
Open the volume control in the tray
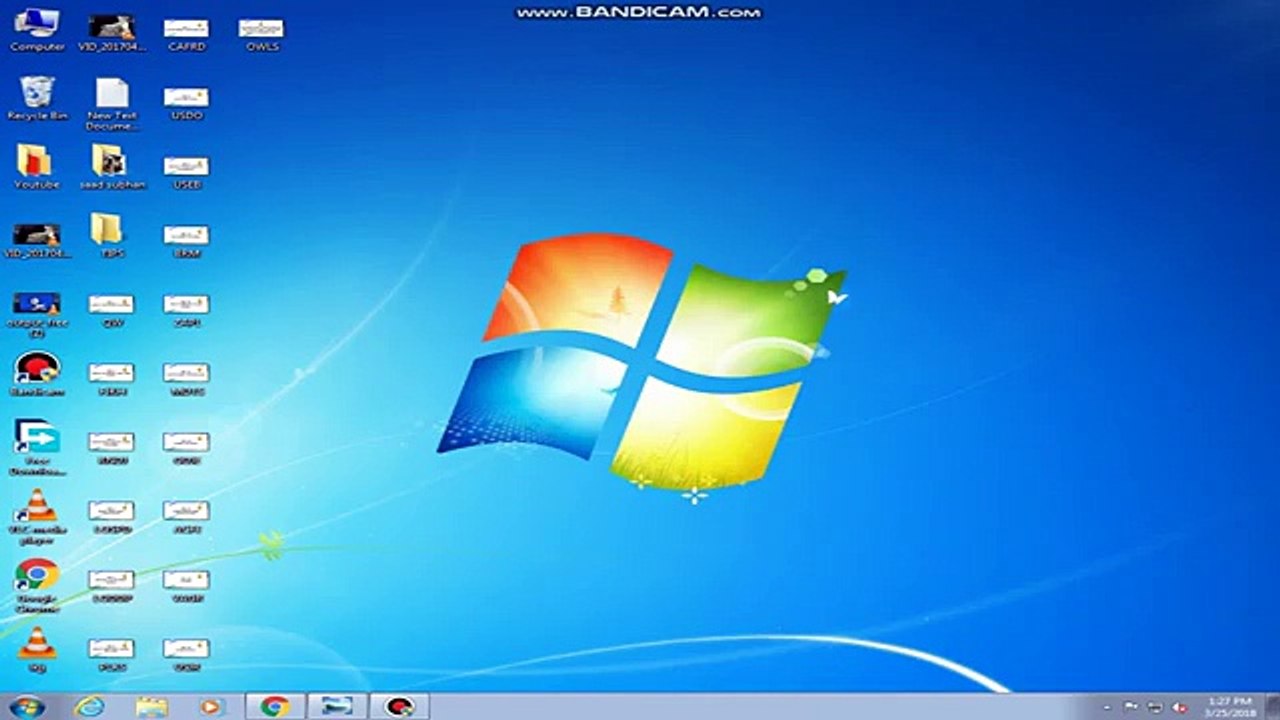click(x=1180, y=707)
